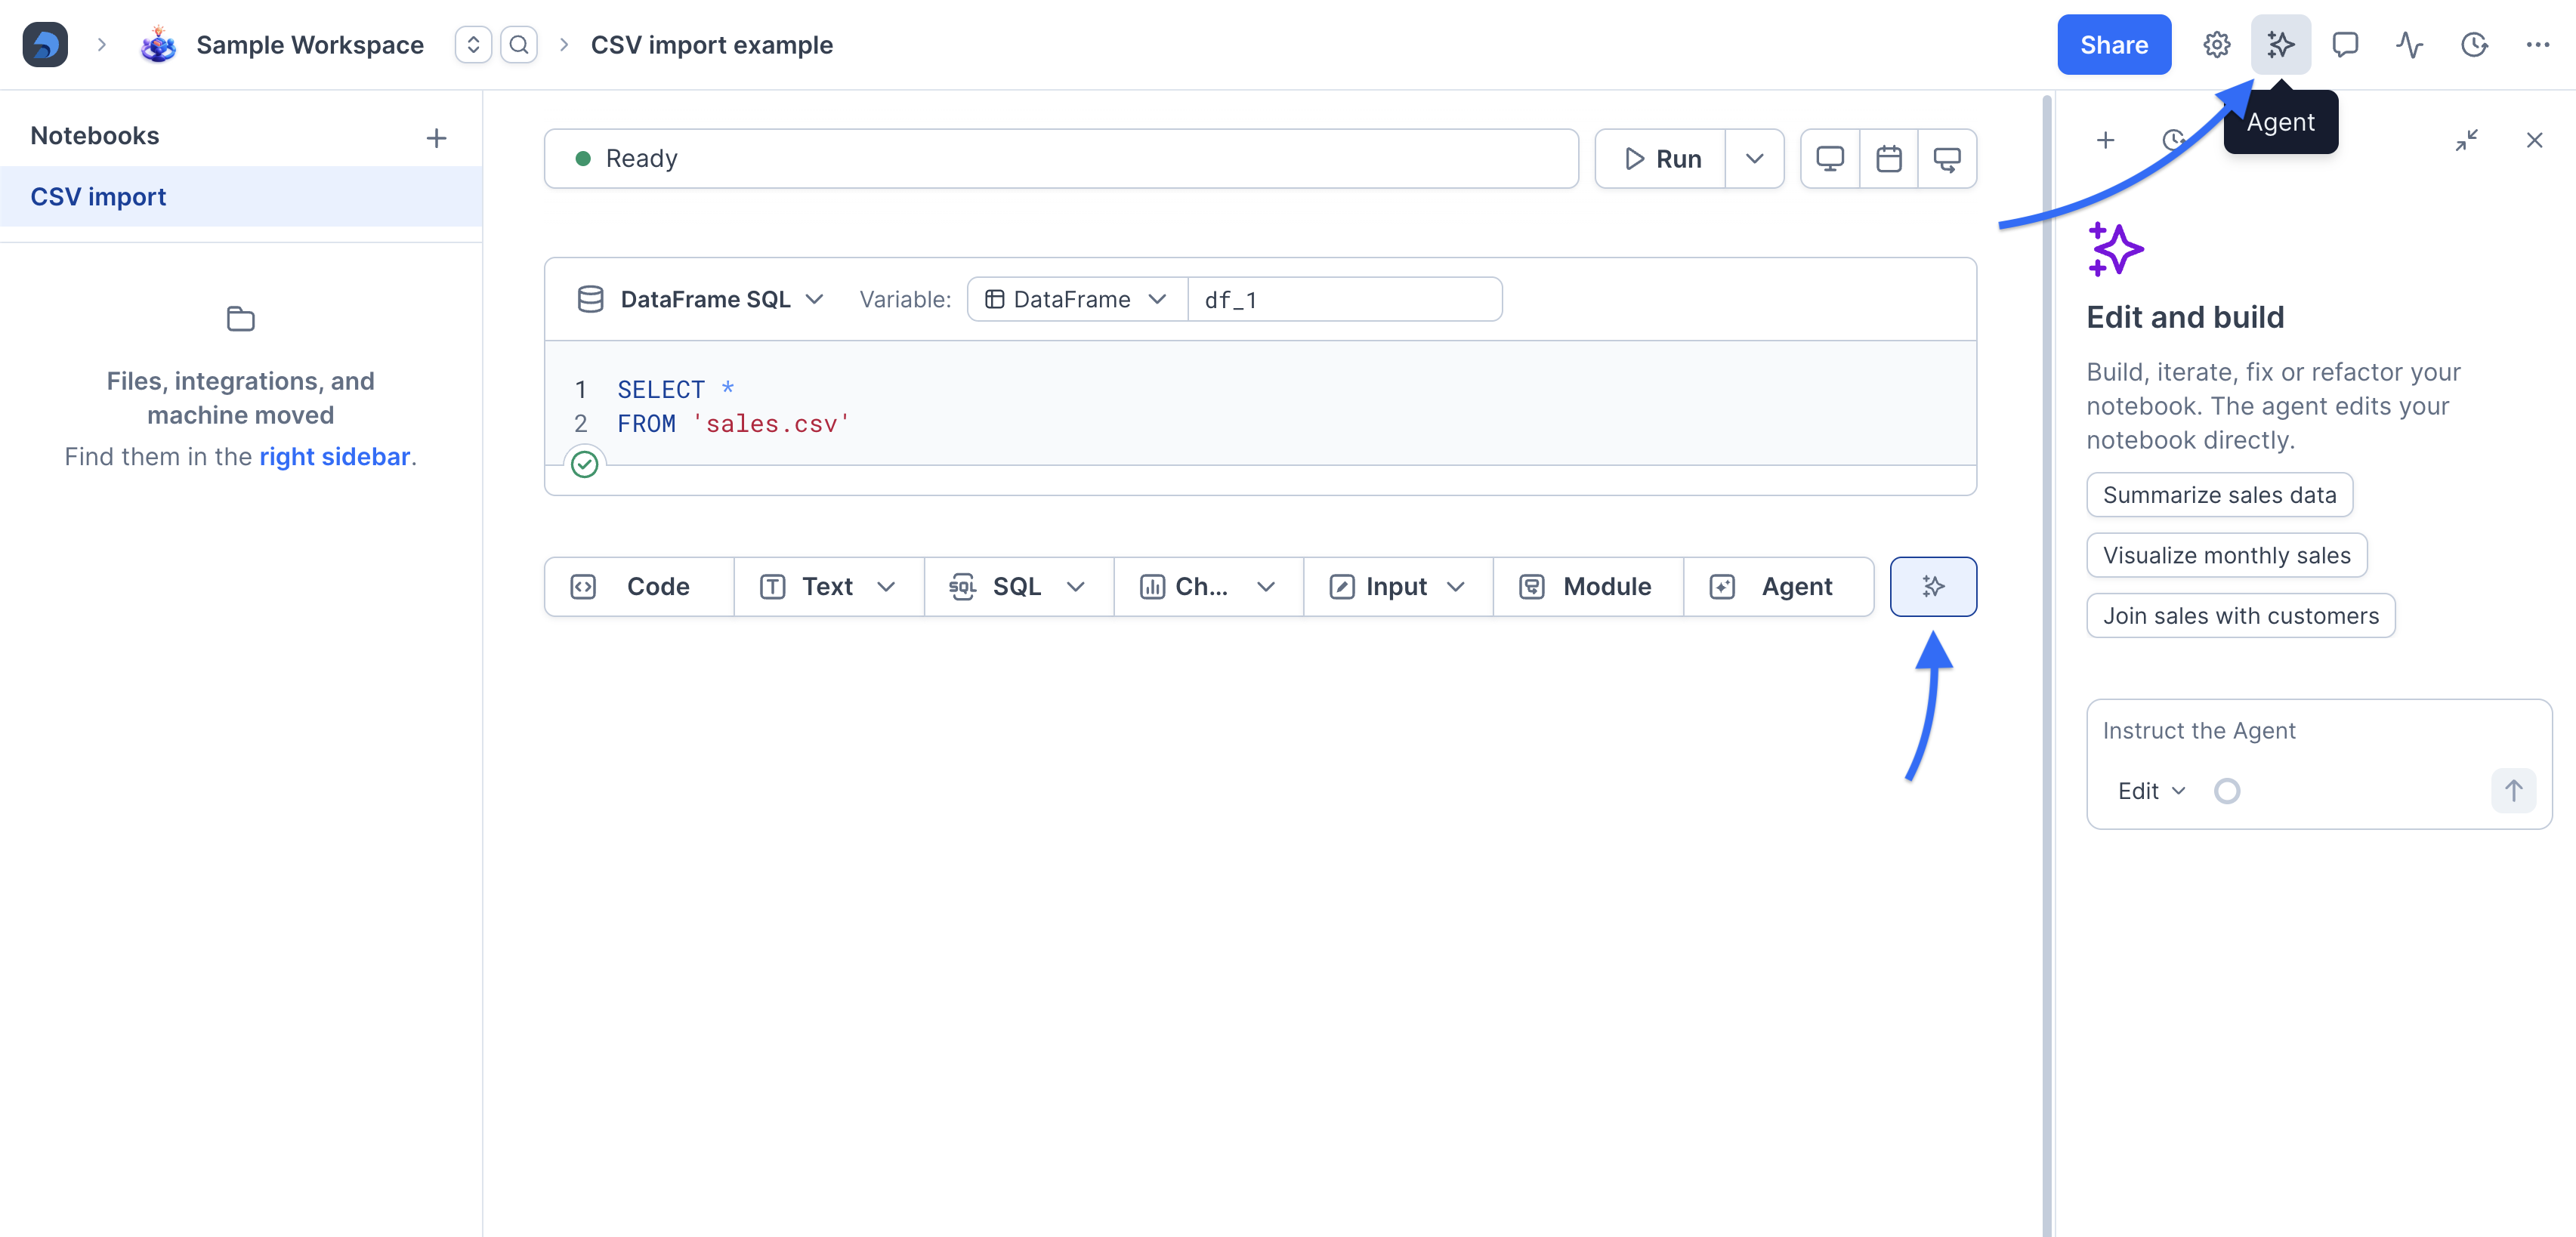Expand the Run options dropdown arrow
The image size is (2576, 1237).
[1754, 159]
